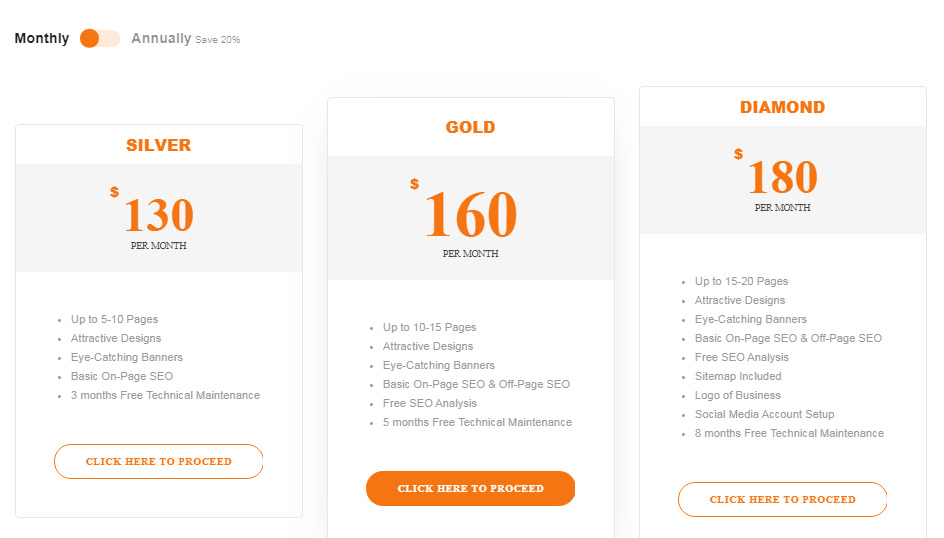Image resolution: width=944 pixels, height=538 pixels.
Task: Click the dollar sign beside 180
Action: [738, 154]
